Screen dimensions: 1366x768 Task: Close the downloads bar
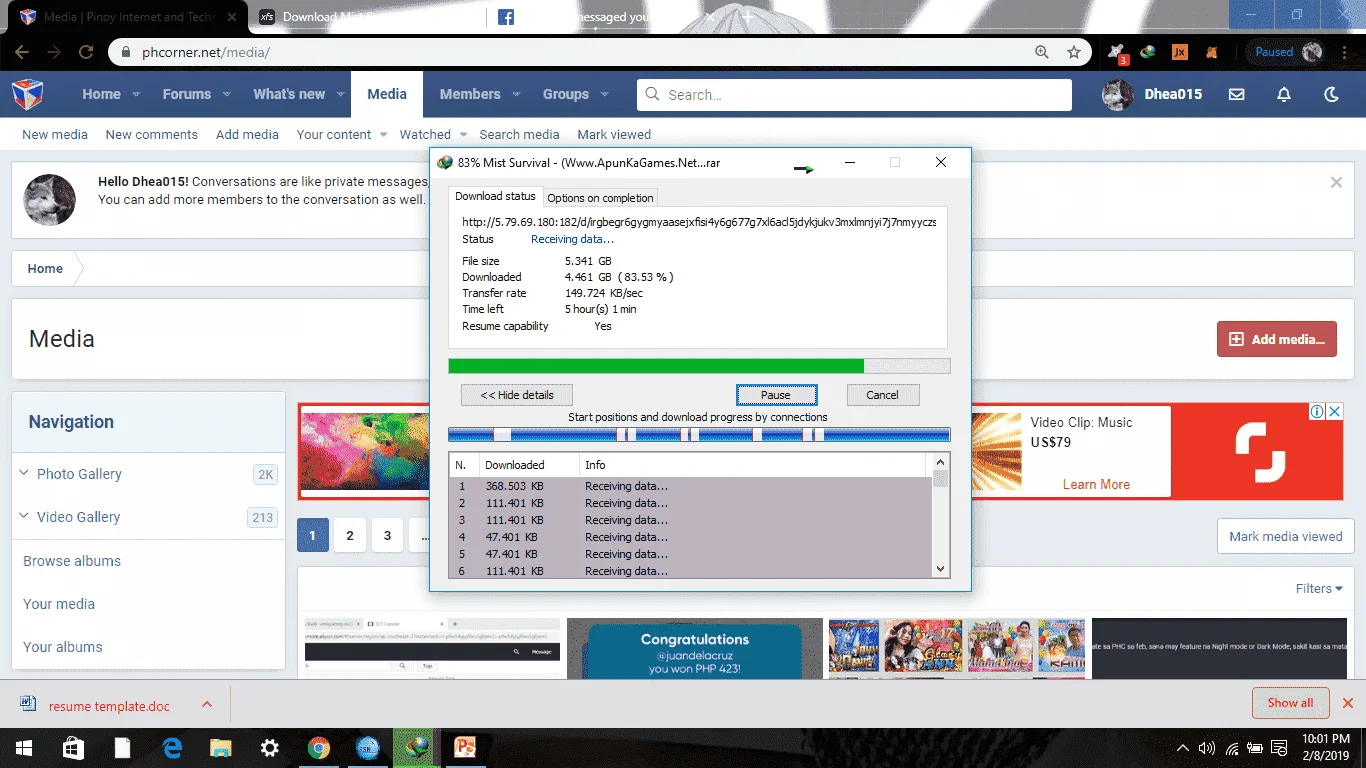1348,703
